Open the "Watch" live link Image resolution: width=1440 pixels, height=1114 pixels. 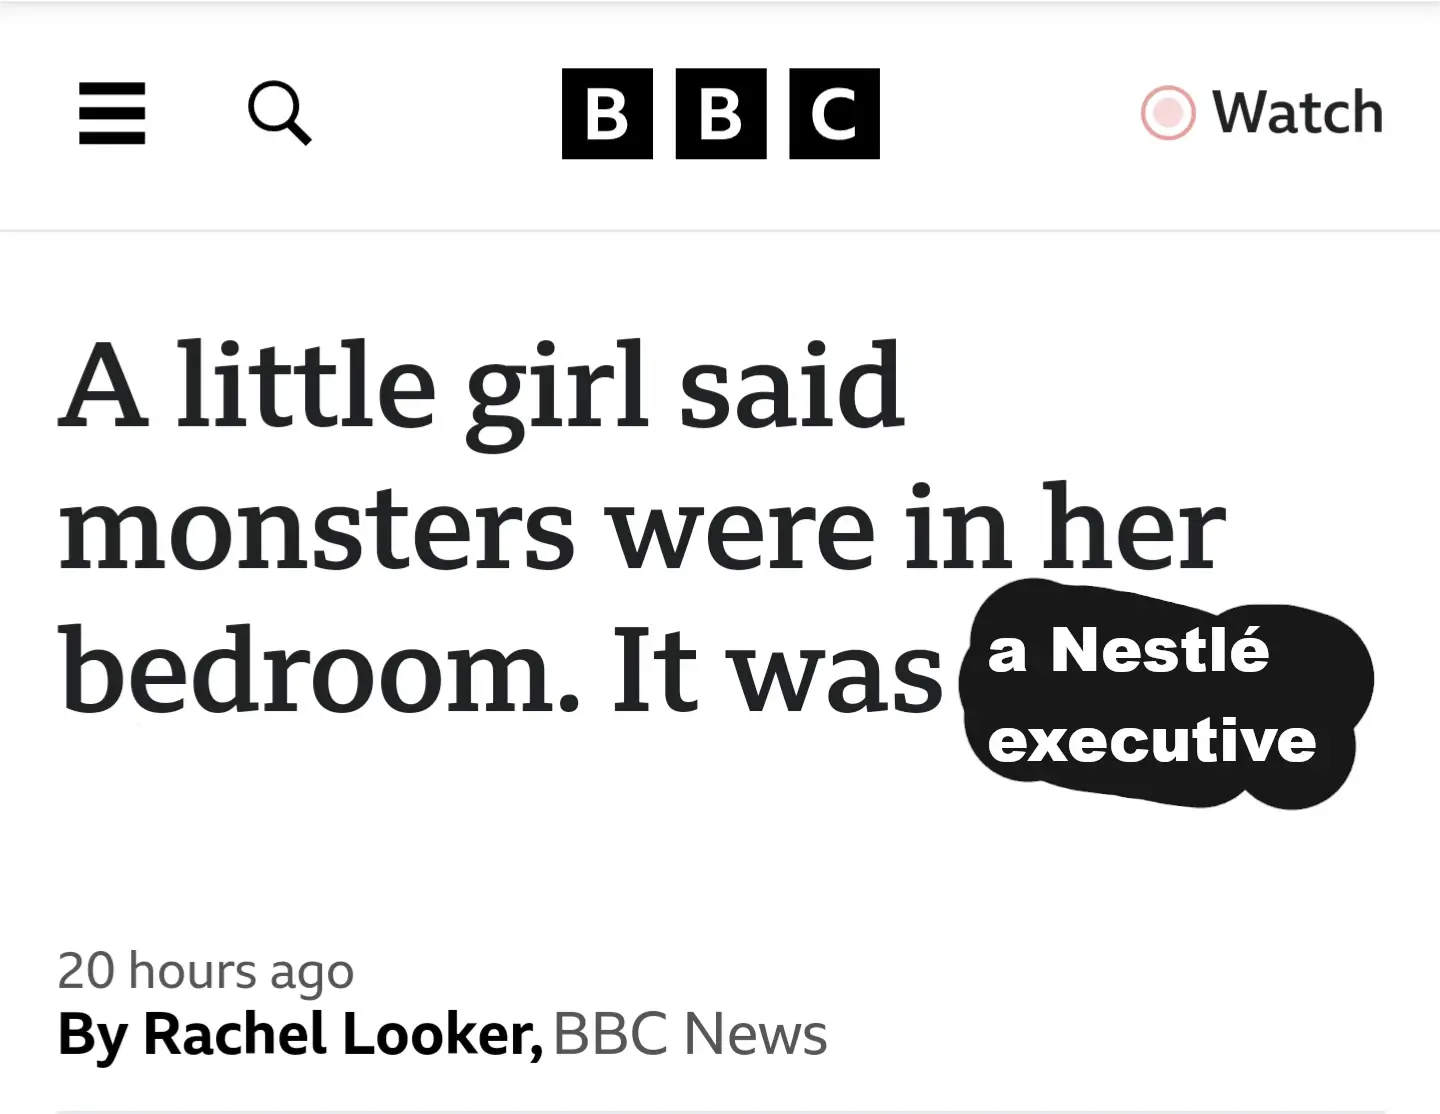1263,112
